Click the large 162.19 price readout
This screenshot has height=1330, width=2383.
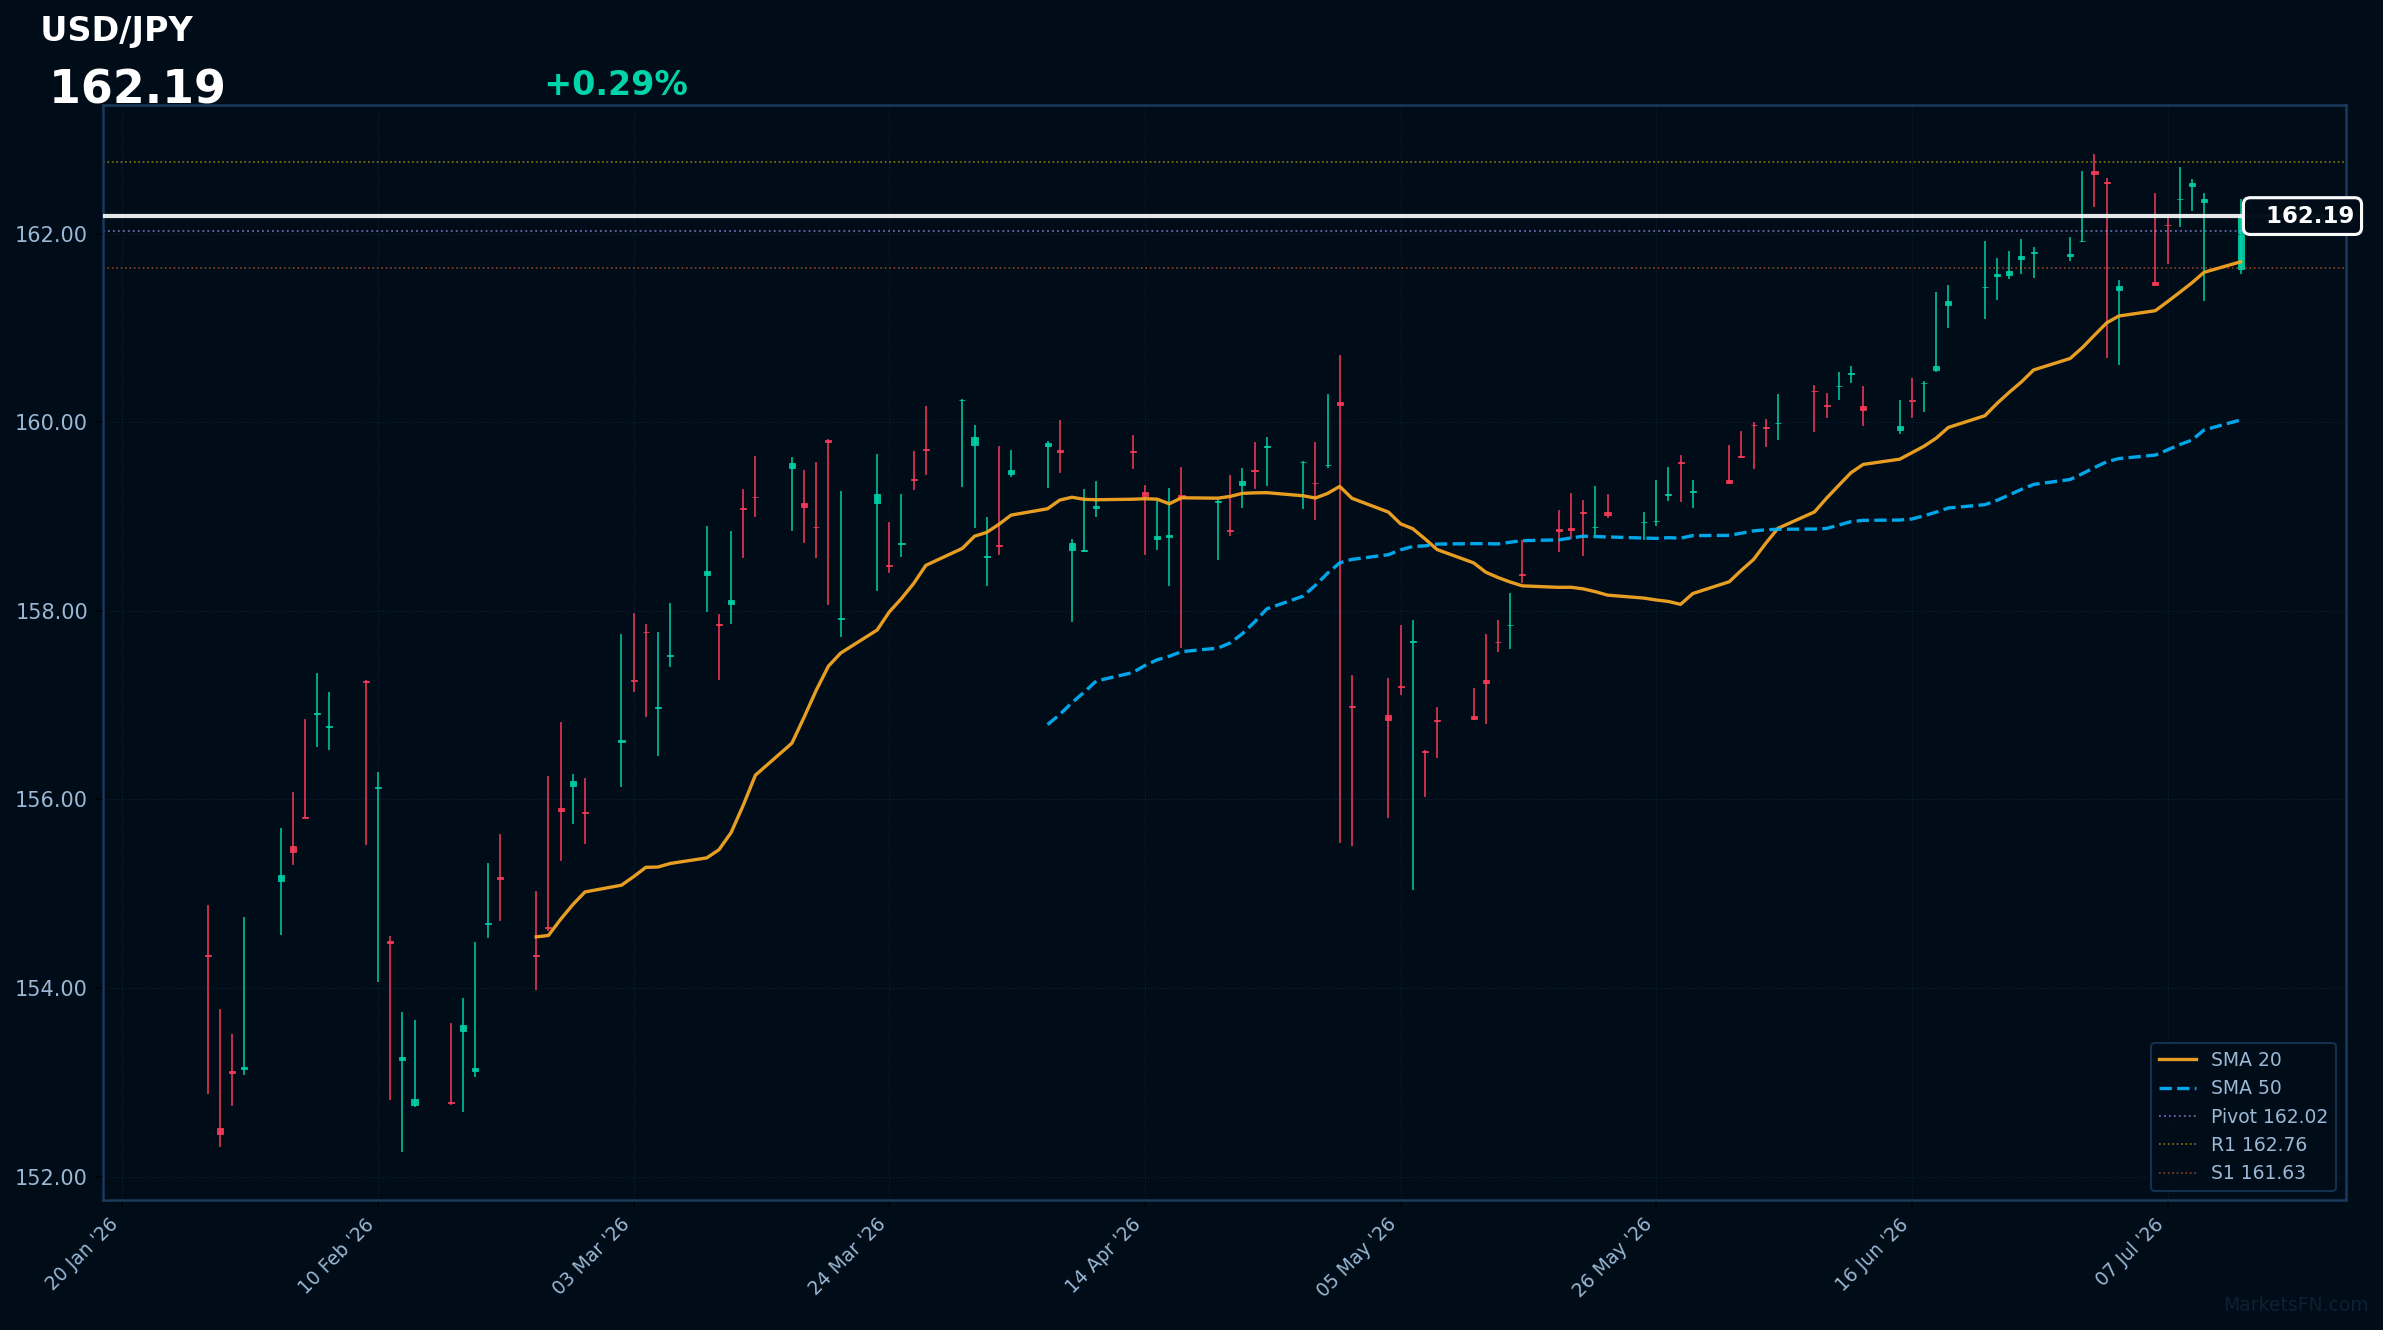point(137,88)
